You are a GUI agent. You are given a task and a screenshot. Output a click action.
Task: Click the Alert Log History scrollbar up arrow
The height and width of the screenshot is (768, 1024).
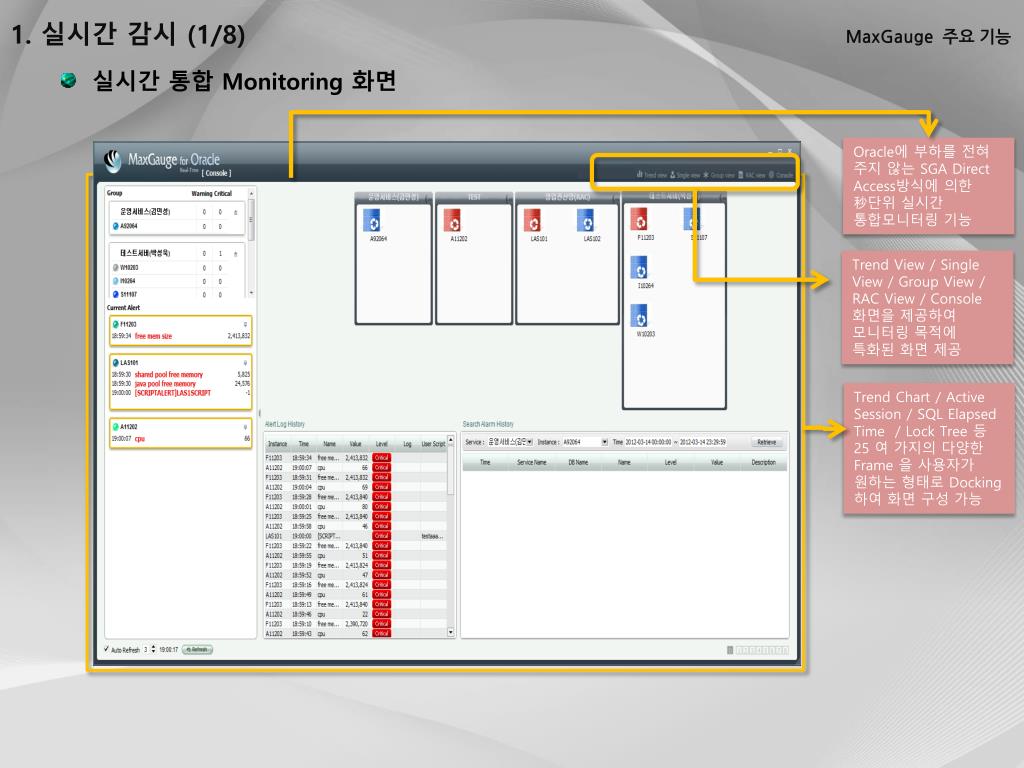point(451,440)
